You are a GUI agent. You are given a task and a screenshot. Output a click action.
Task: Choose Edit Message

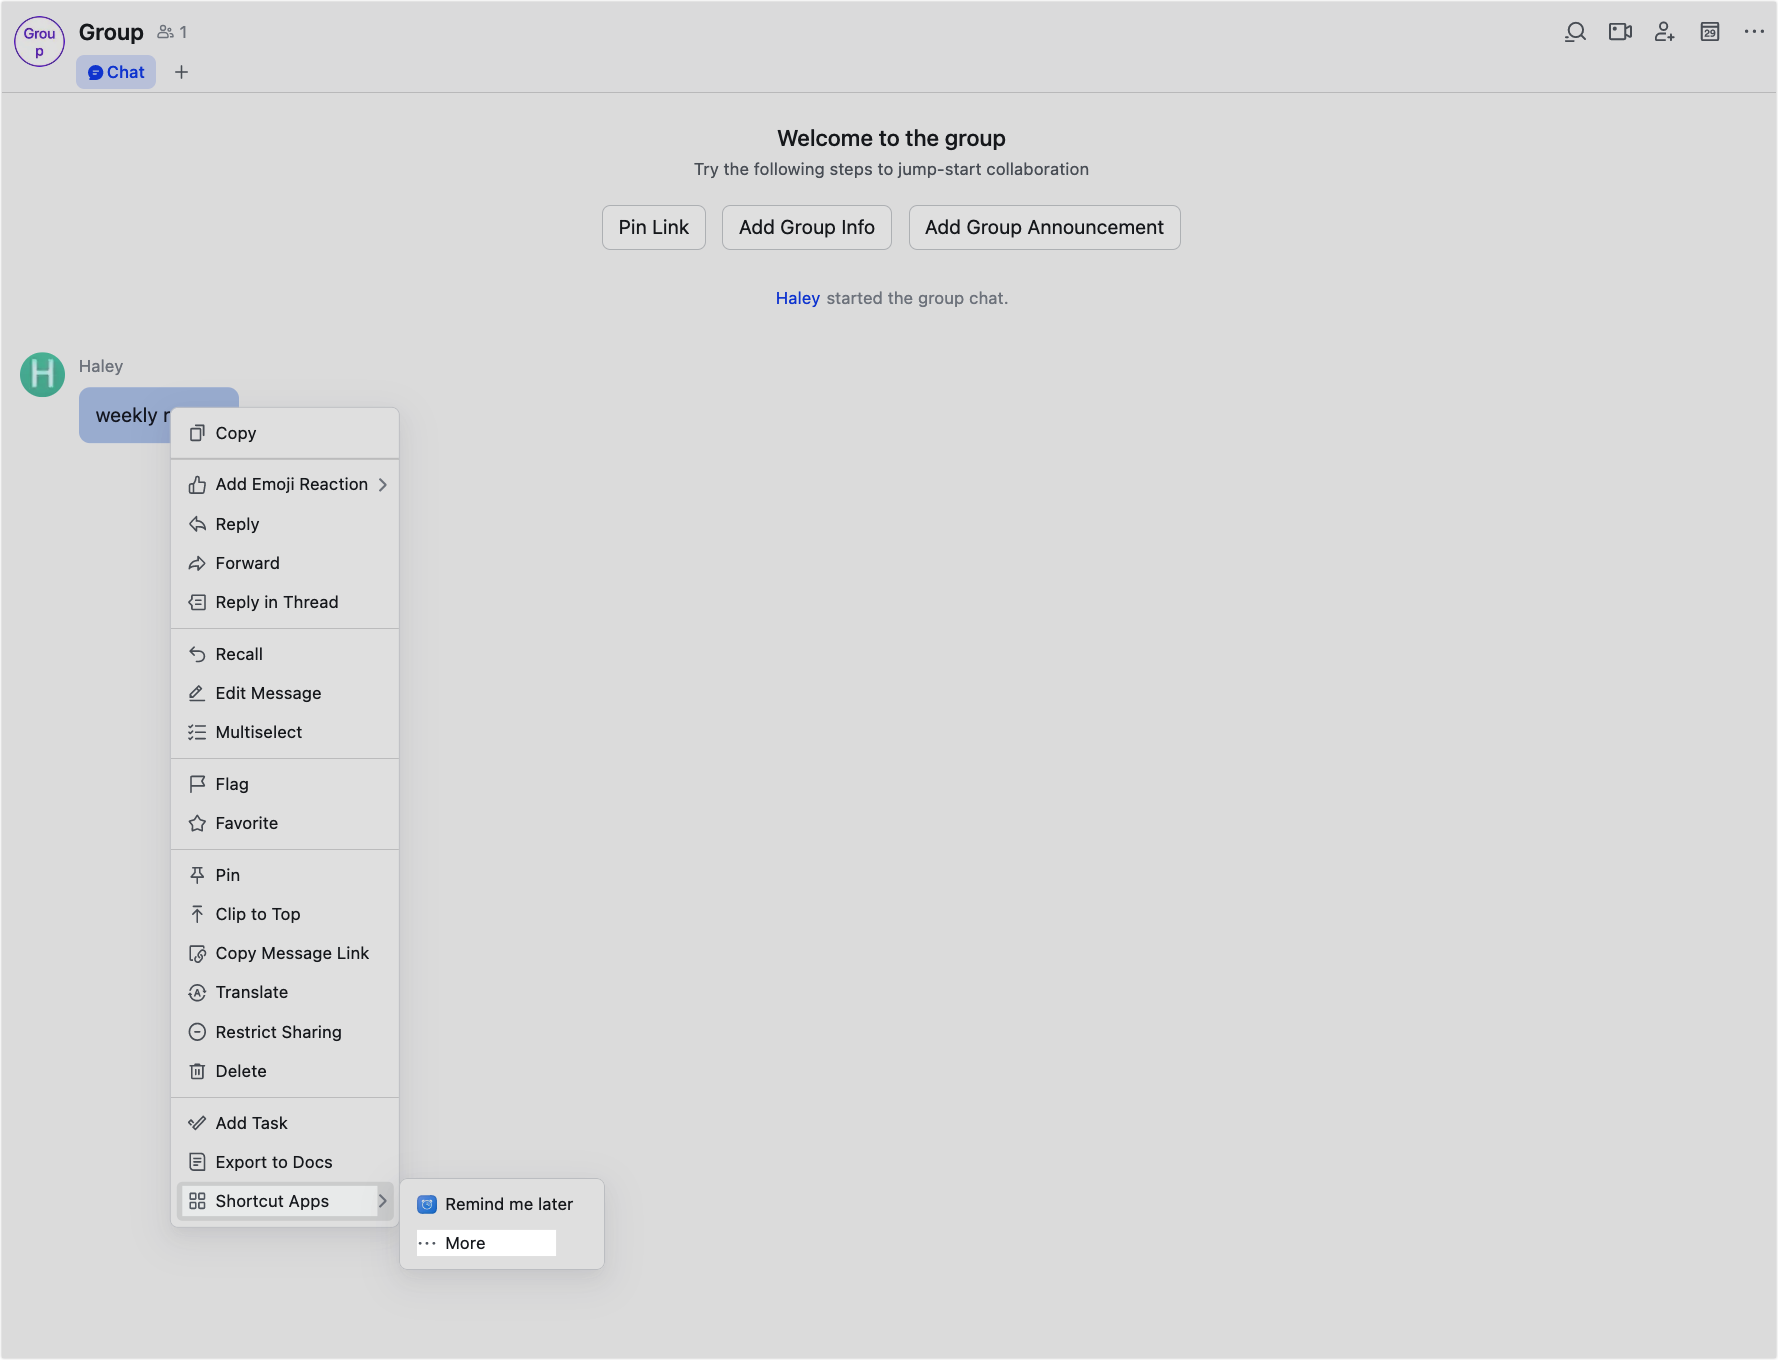click(x=285, y=693)
